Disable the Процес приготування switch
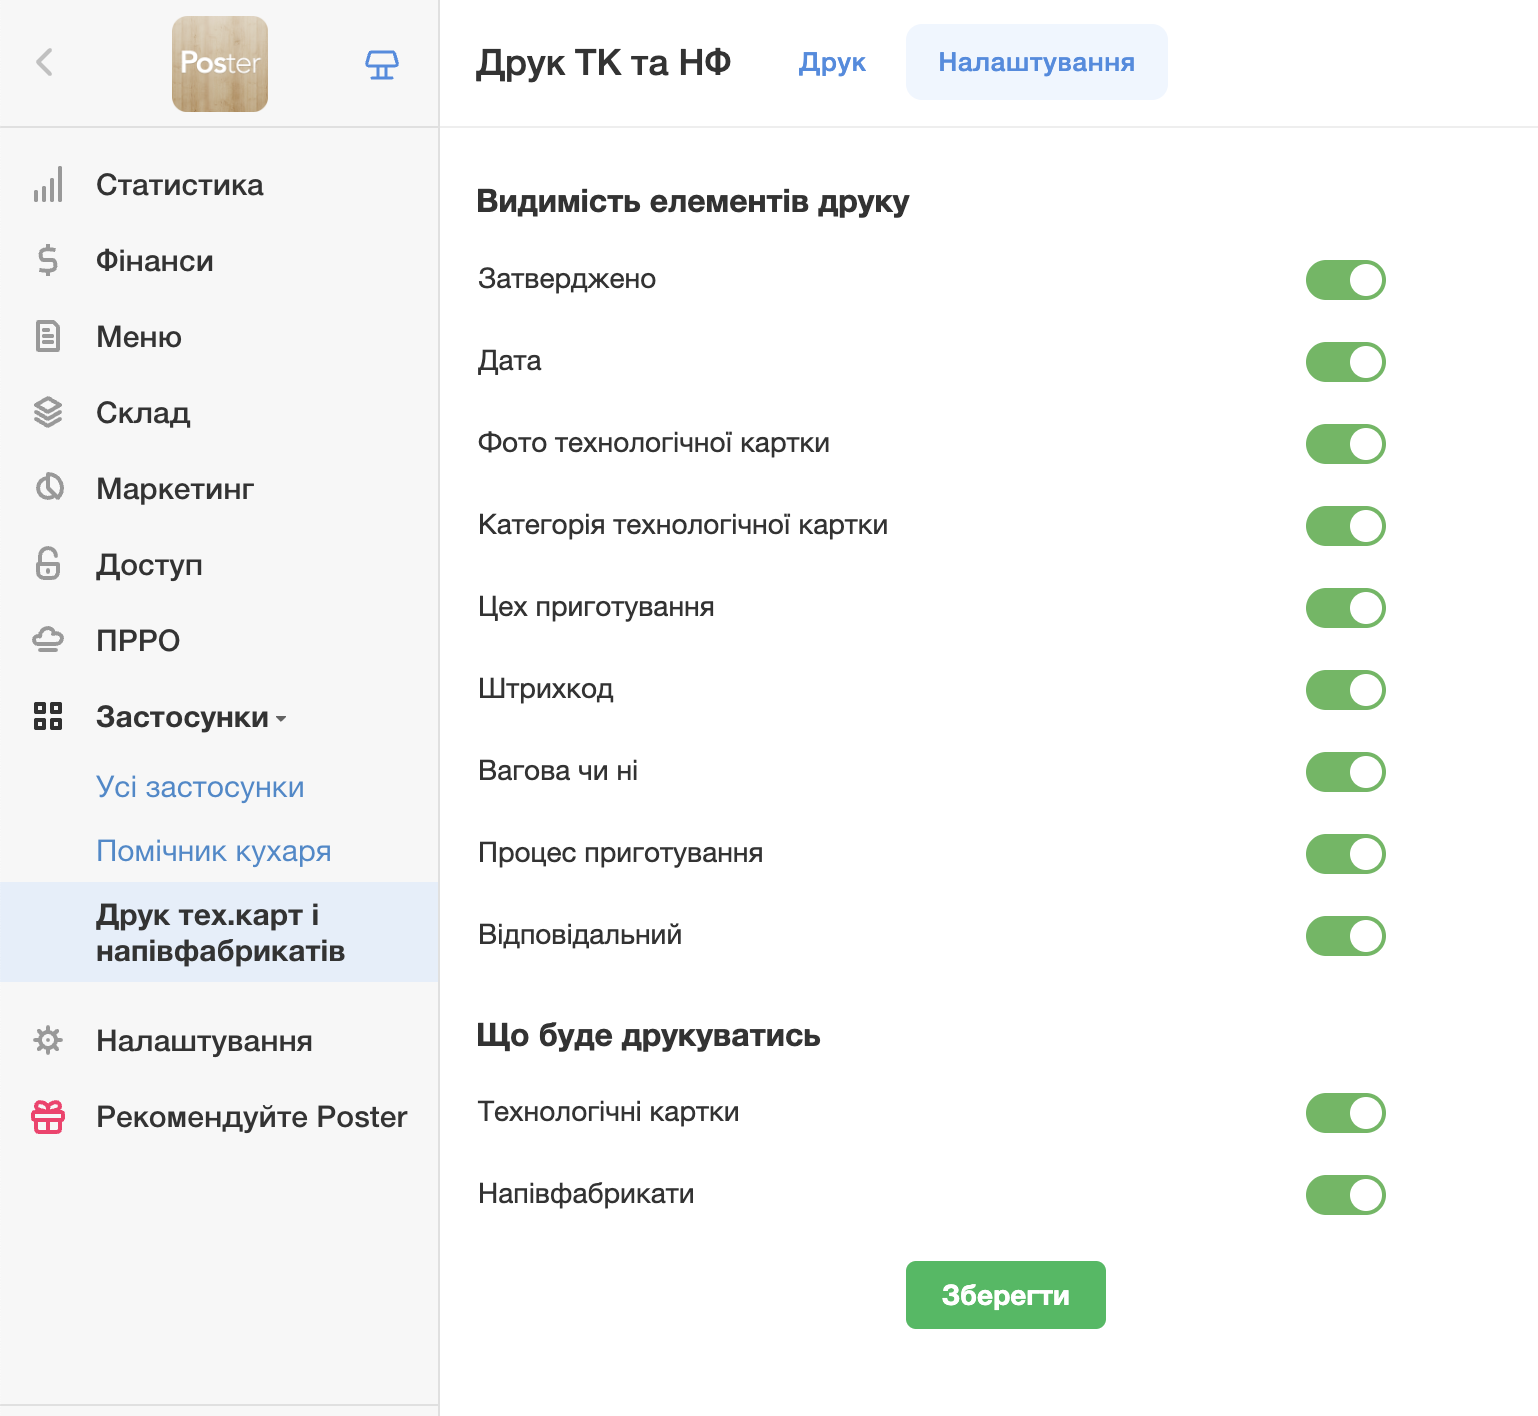Image resolution: width=1538 pixels, height=1416 pixels. pyautogui.click(x=1345, y=854)
